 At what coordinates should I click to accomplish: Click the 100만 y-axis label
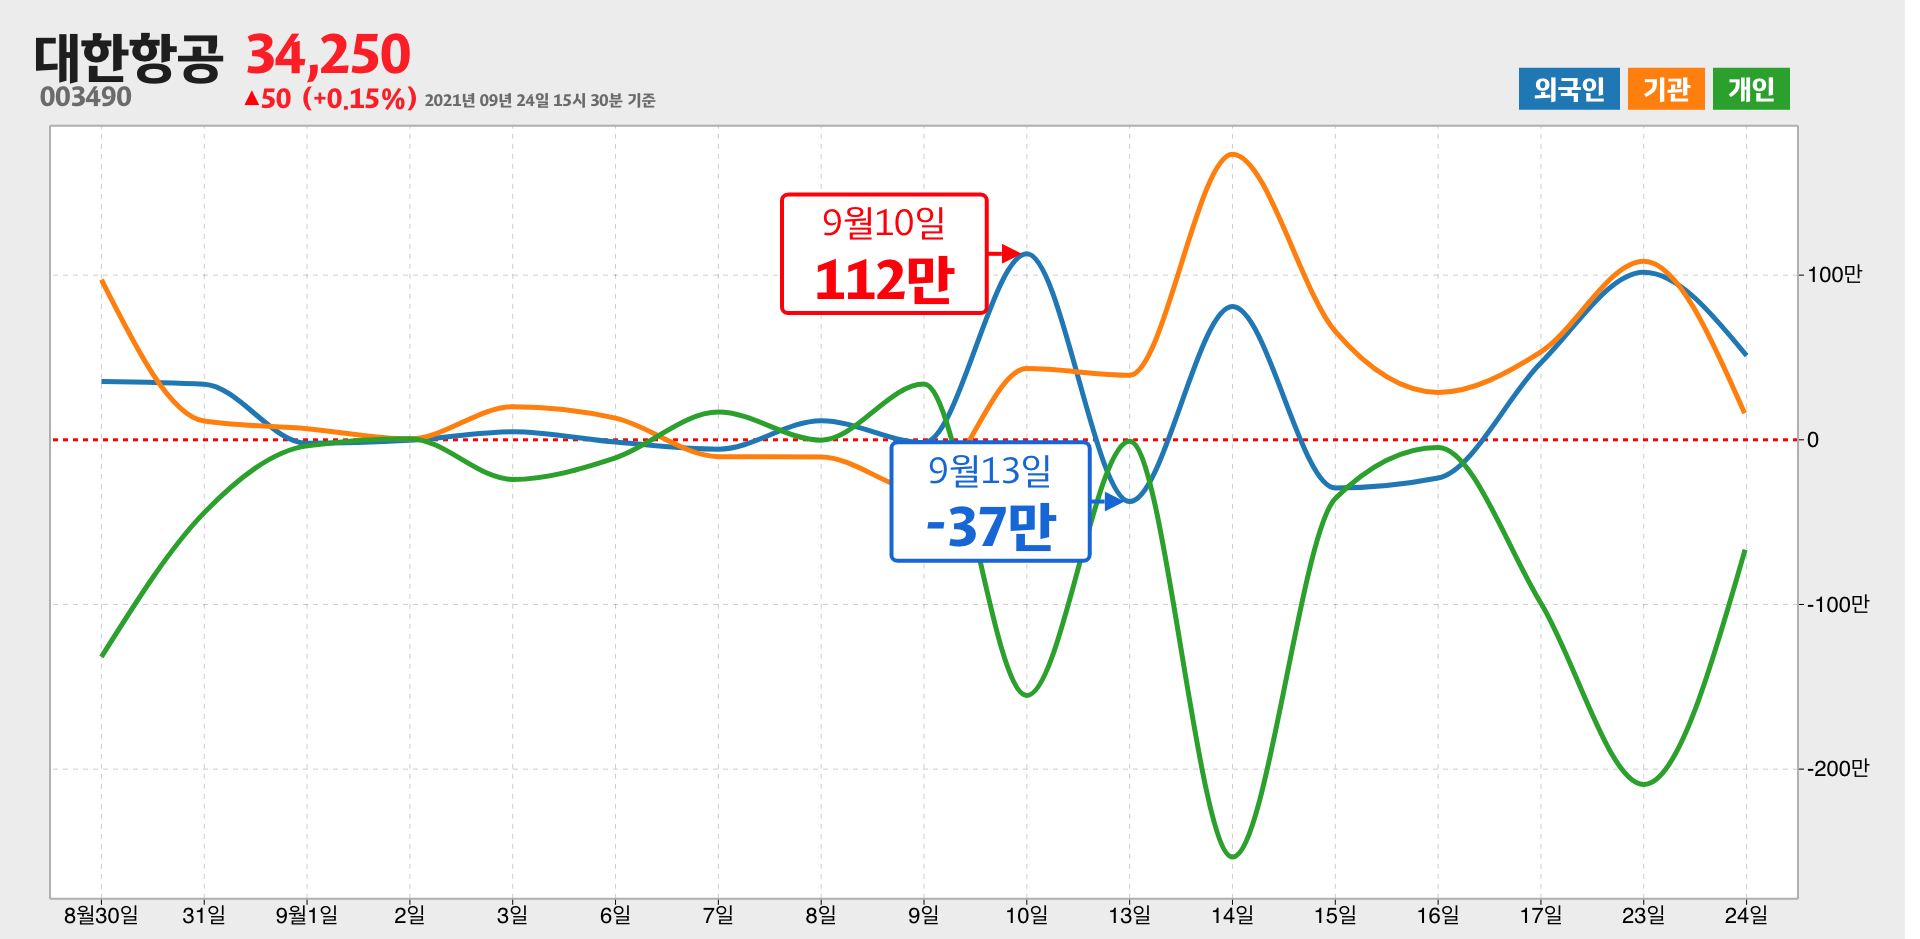tap(1835, 275)
